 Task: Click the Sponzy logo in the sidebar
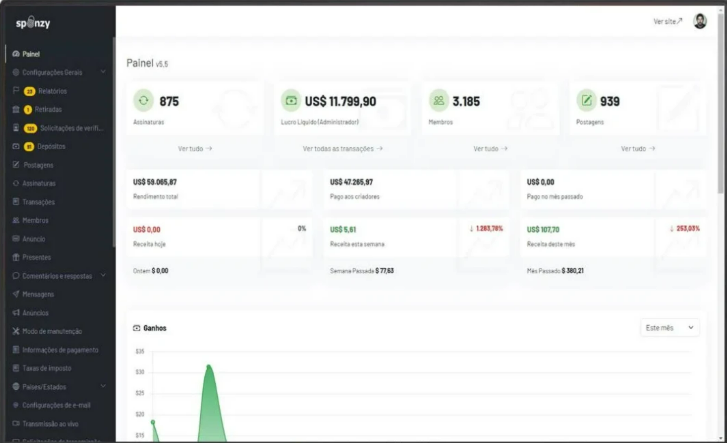[33, 23]
